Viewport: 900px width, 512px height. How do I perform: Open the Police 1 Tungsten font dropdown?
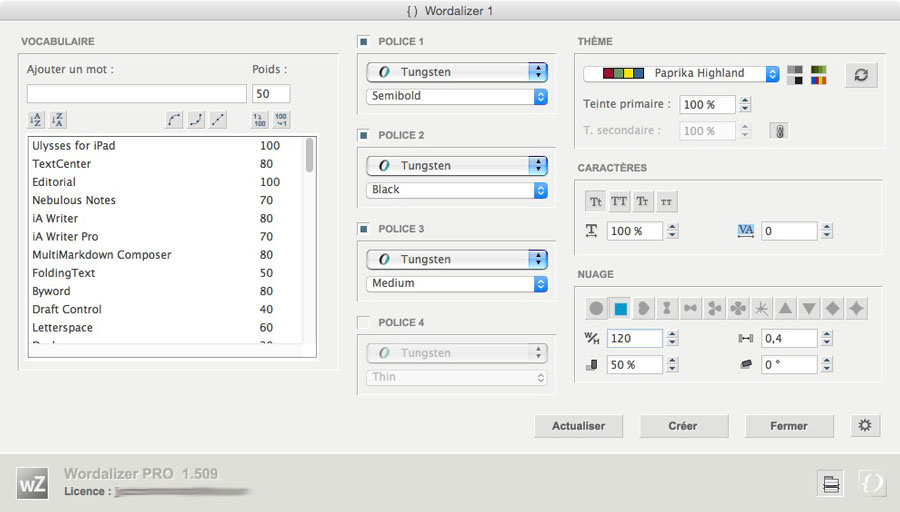point(457,72)
